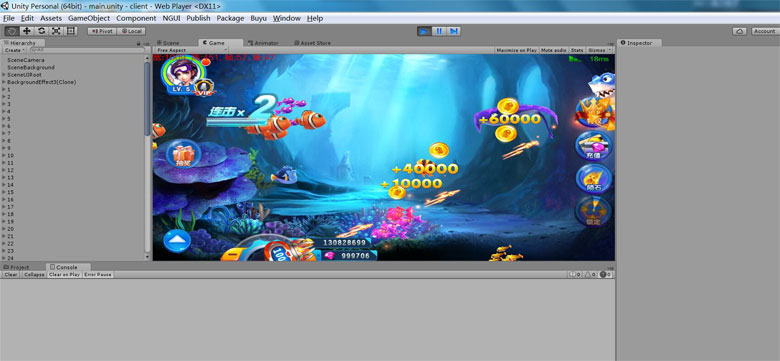Screen dimensions: 780x361
Task: Toggle Console Collapse
Action: pyautogui.click(x=34, y=274)
